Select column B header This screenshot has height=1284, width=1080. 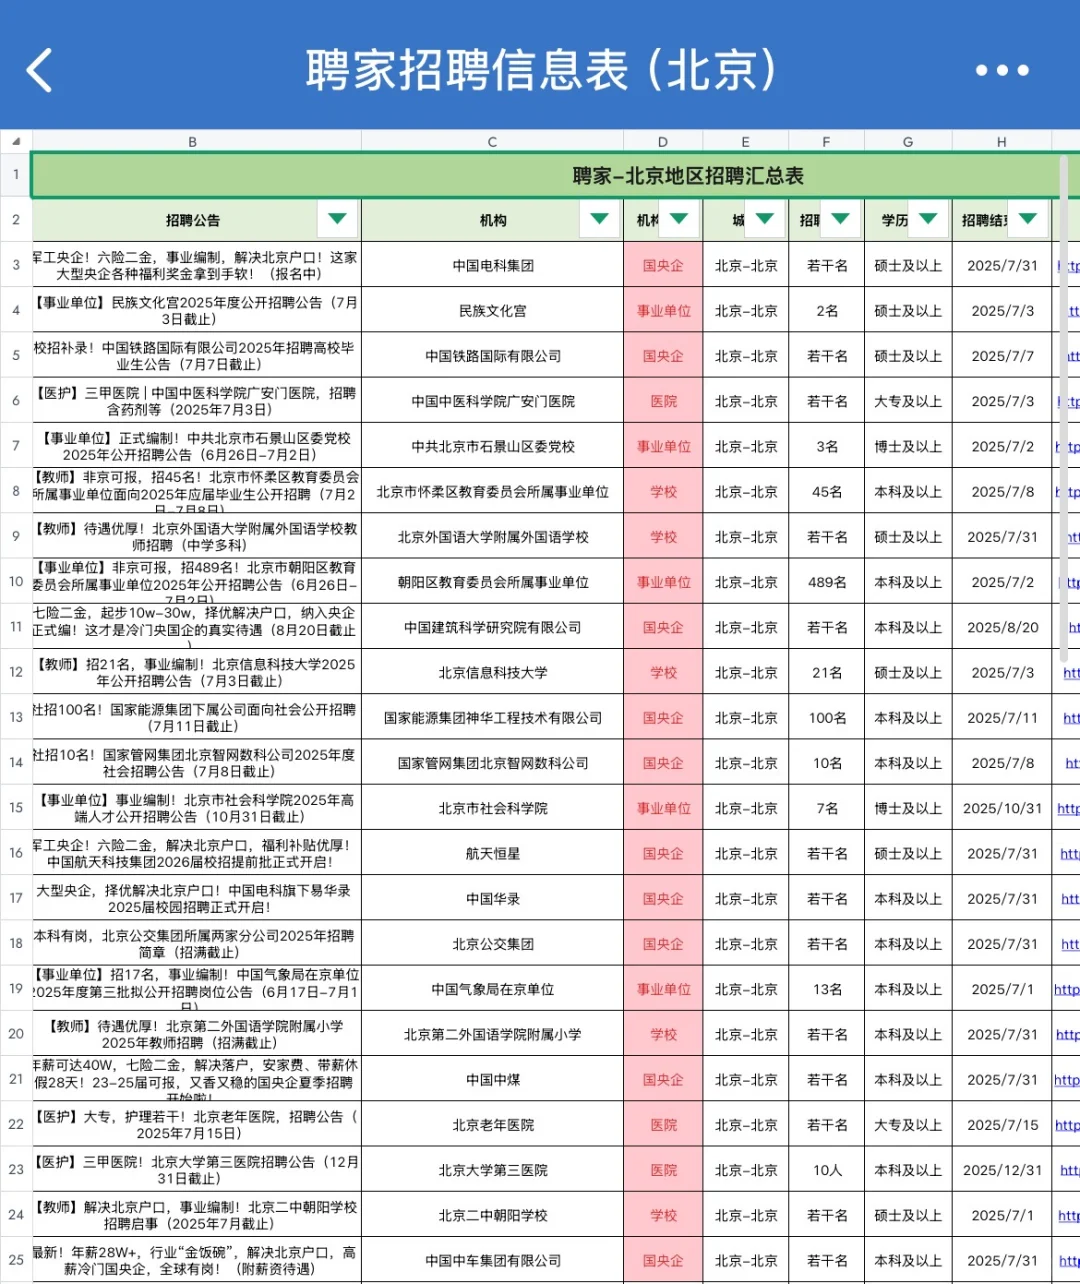pyautogui.click(x=193, y=141)
